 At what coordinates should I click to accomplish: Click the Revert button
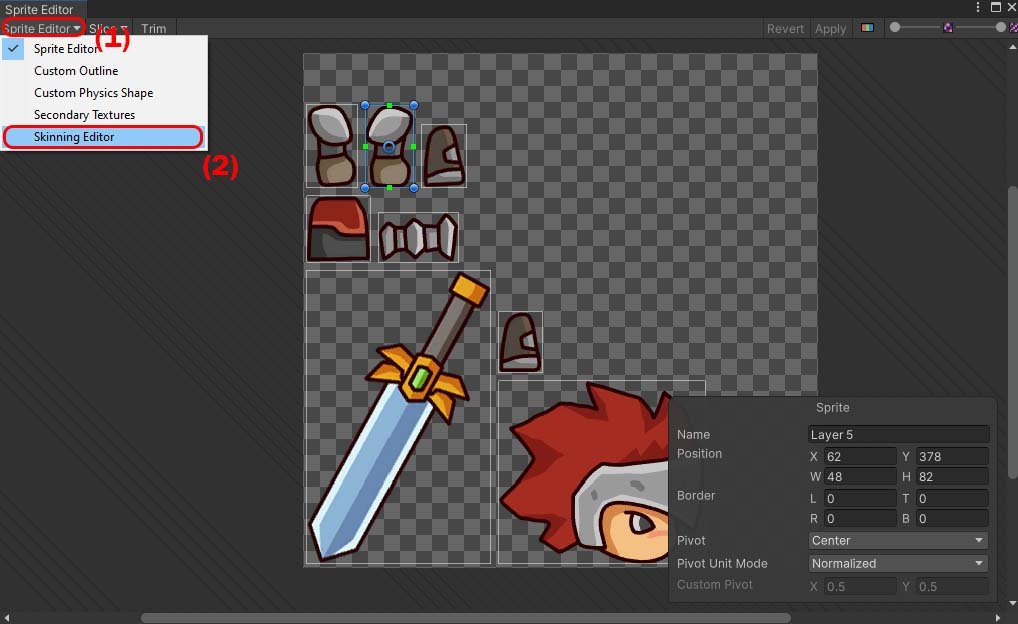point(785,29)
